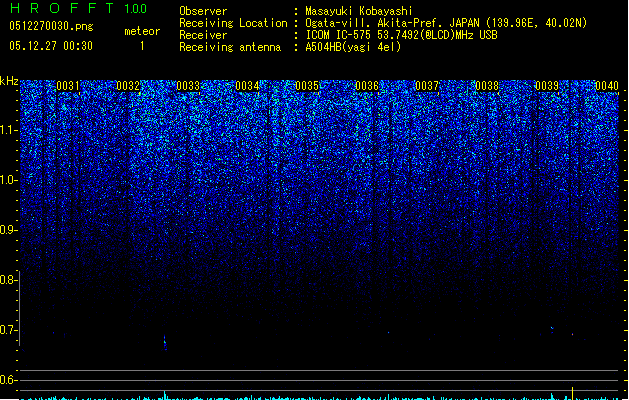
Task: Click the 0.6 kHz axis label
Action: [x=8, y=380]
